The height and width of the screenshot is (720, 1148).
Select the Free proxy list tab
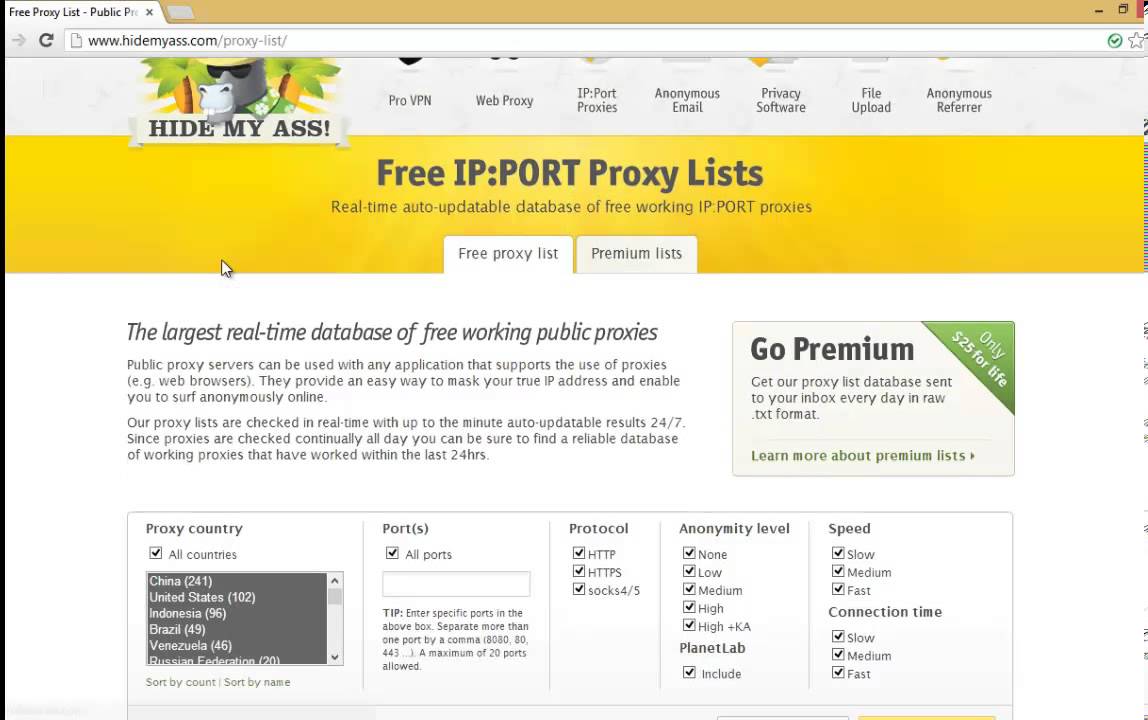[508, 254]
